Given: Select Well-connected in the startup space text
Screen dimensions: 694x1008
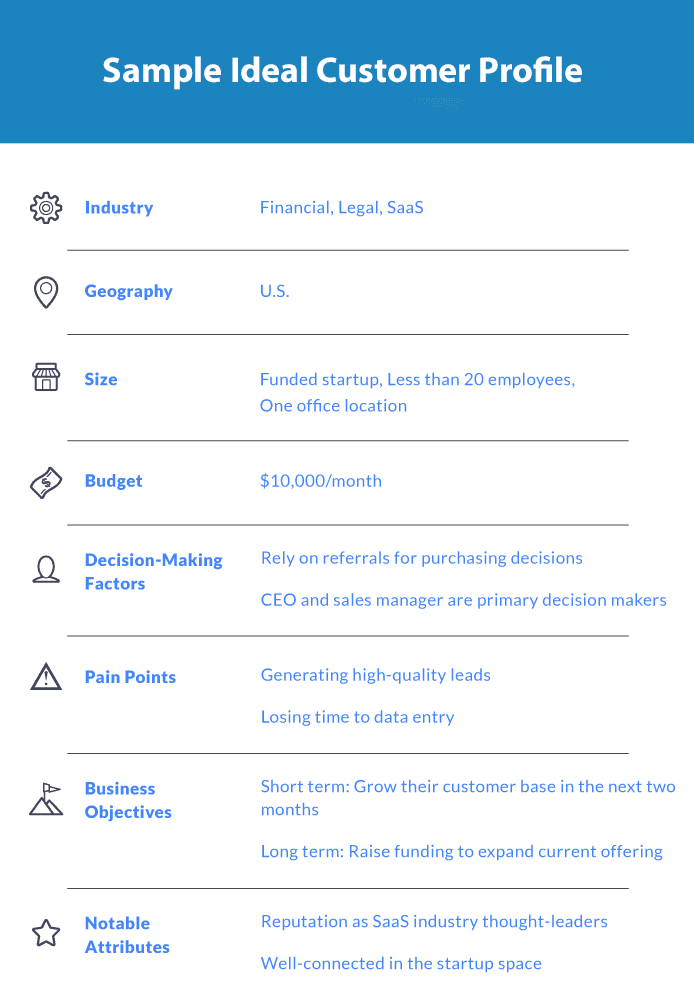Looking at the screenshot, I should pos(401,963).
